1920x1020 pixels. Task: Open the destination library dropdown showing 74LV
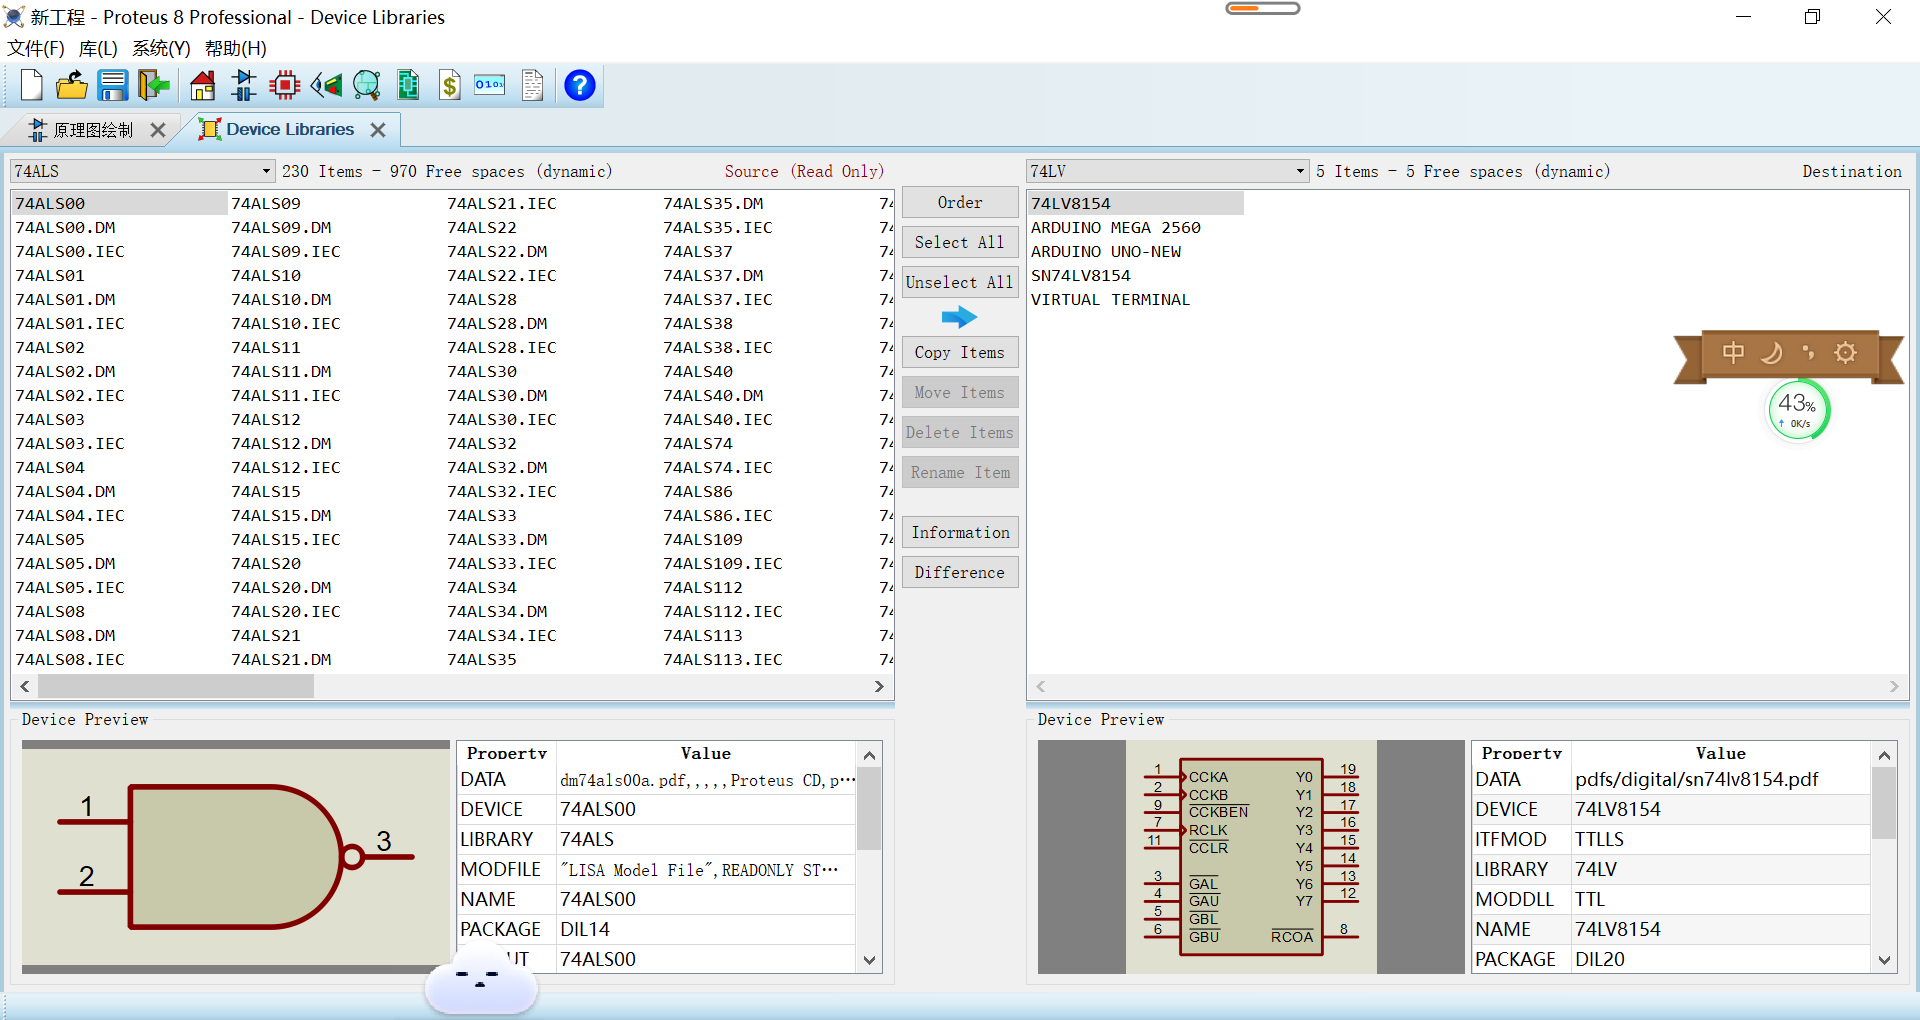1297,171
